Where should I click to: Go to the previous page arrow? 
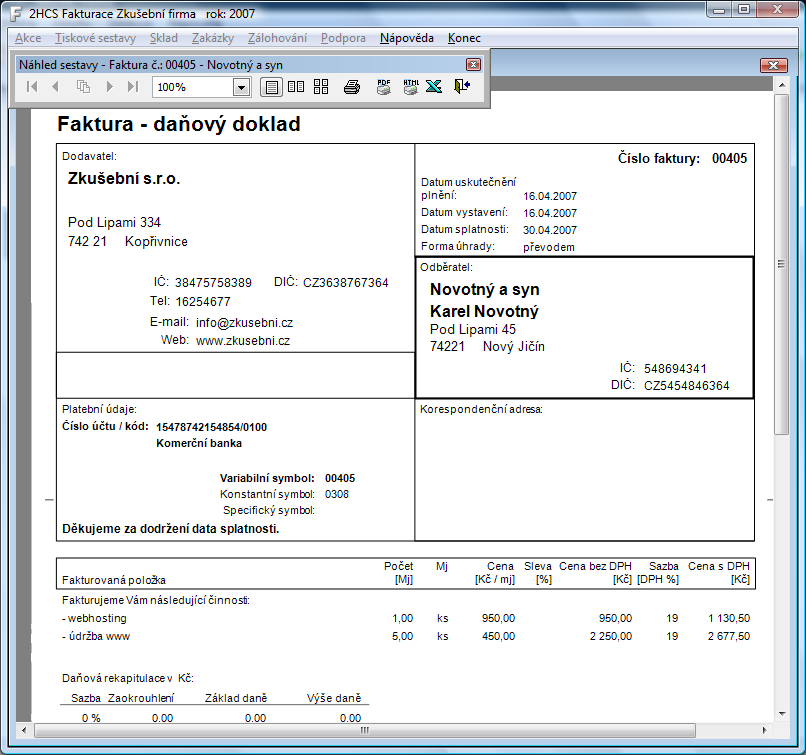point(56,87)
